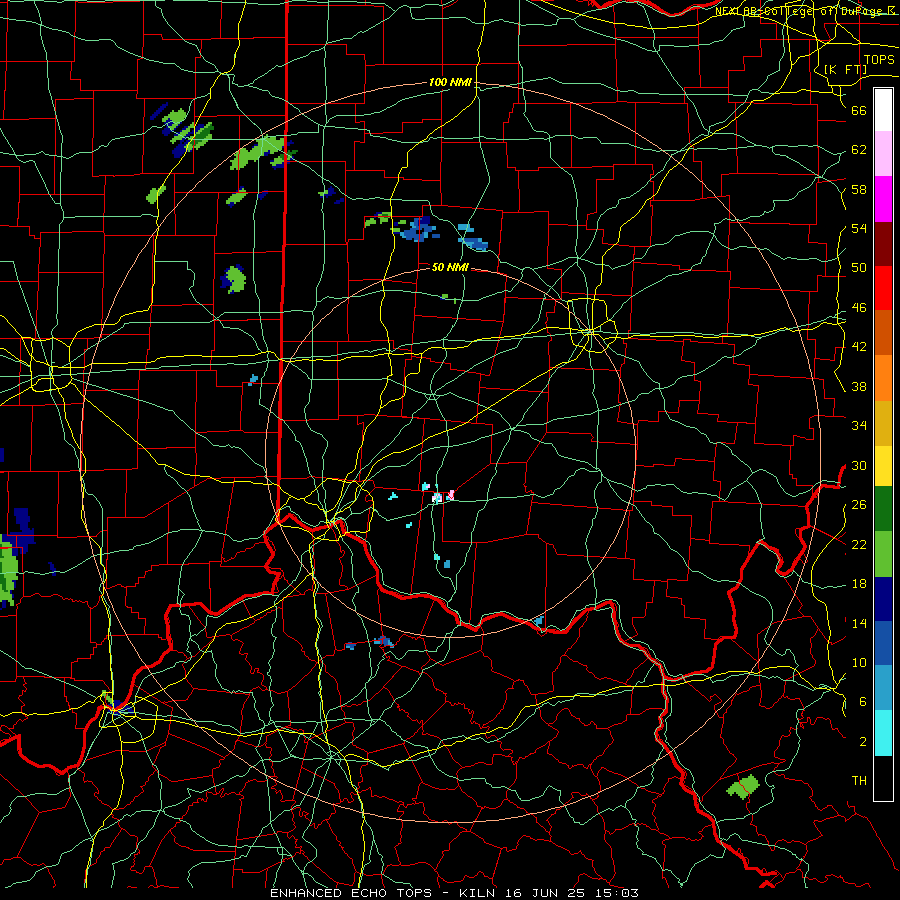Viewport: 900px width, 900px height.
Task: Click the 34 legend value
Action: click(x=859, y=426)
